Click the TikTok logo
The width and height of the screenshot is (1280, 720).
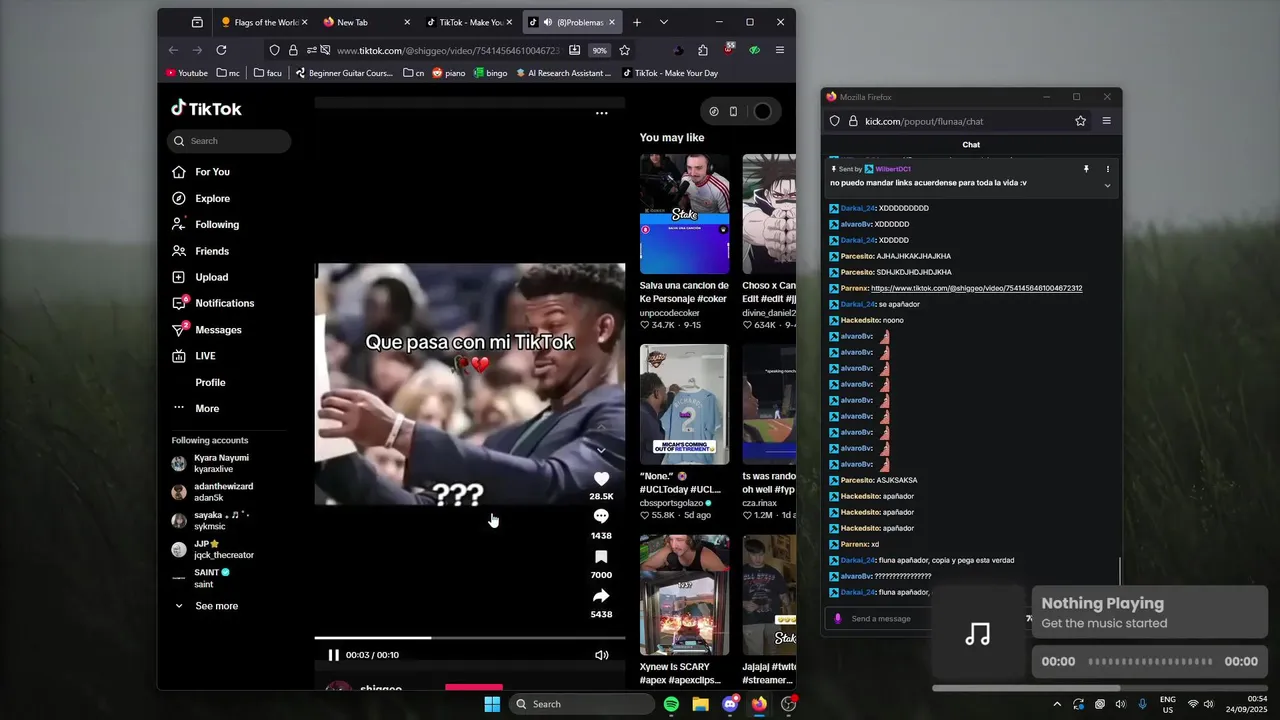click(206, 108)
